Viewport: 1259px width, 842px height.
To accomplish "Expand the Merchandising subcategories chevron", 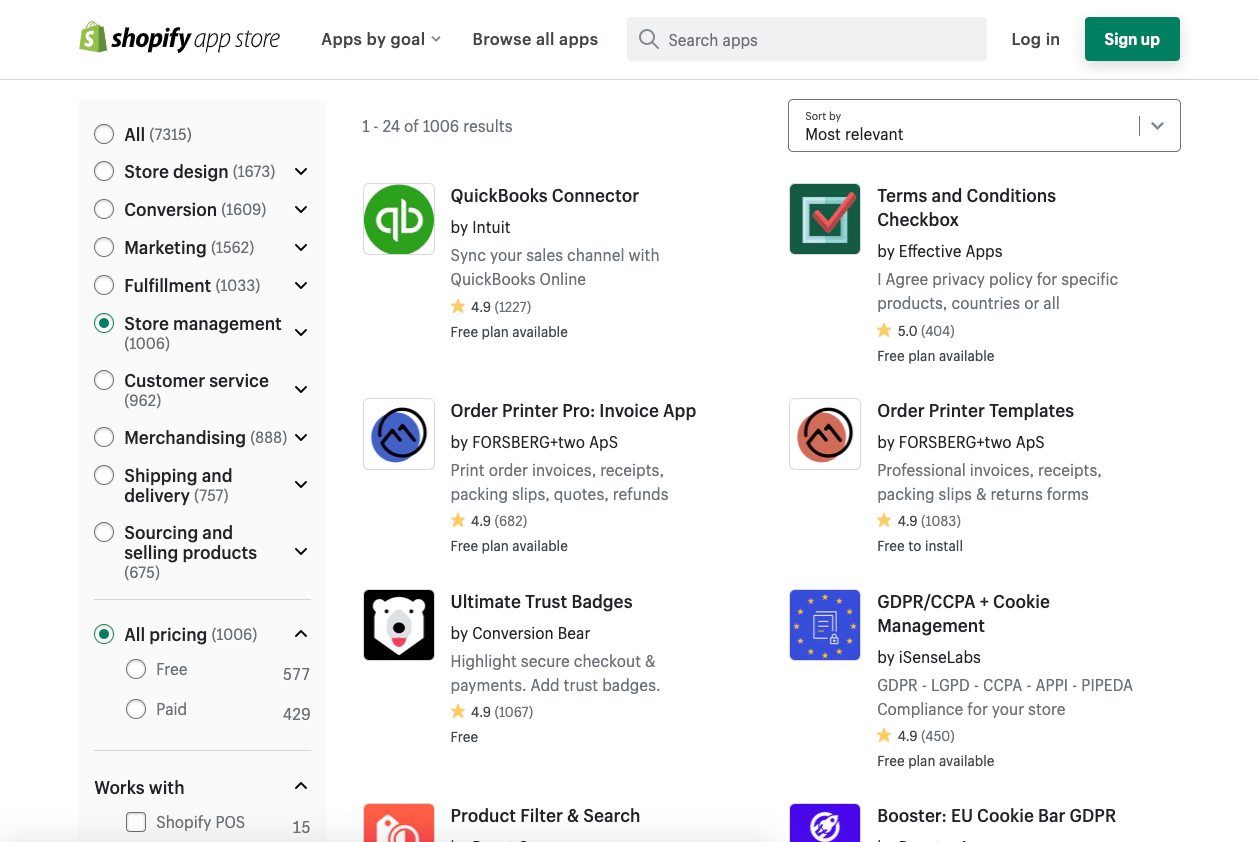I will 301,438.
